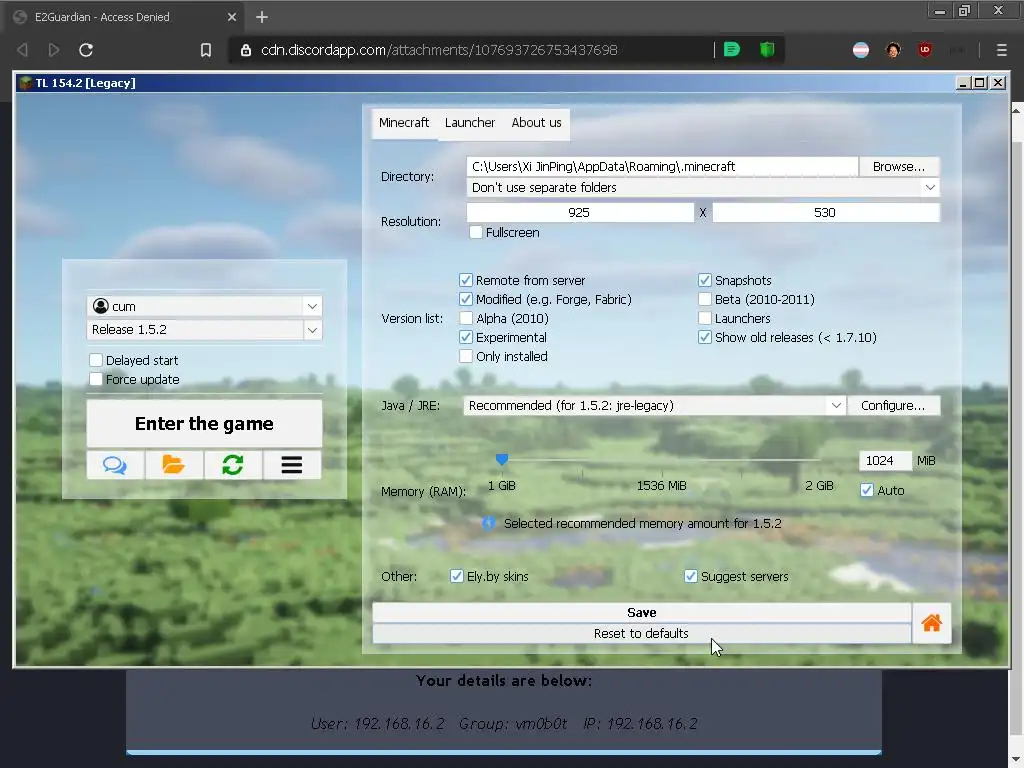Open the hamburger menu in launcher panel

[x=291, y=465]
